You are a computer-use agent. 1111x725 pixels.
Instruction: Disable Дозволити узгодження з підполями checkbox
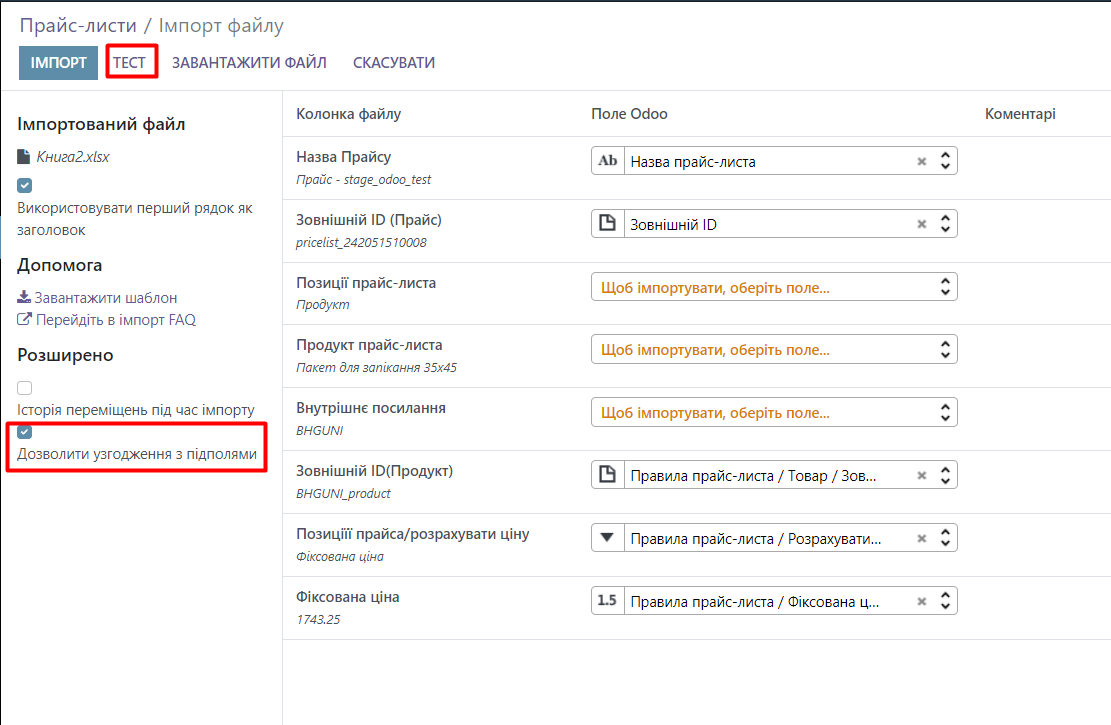coord(25,432)
